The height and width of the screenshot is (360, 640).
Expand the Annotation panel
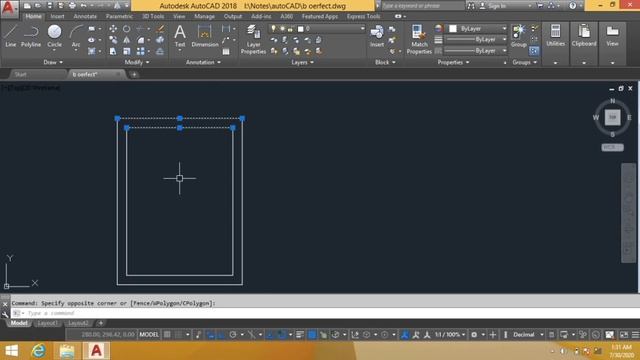tap(203, 62)
